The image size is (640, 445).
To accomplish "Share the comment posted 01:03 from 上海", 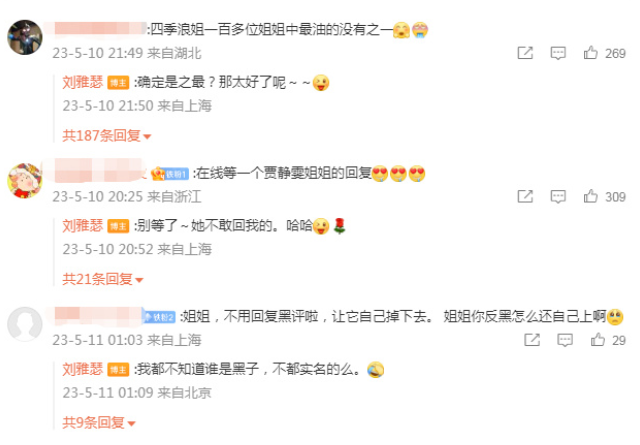I will coord(532,340).
